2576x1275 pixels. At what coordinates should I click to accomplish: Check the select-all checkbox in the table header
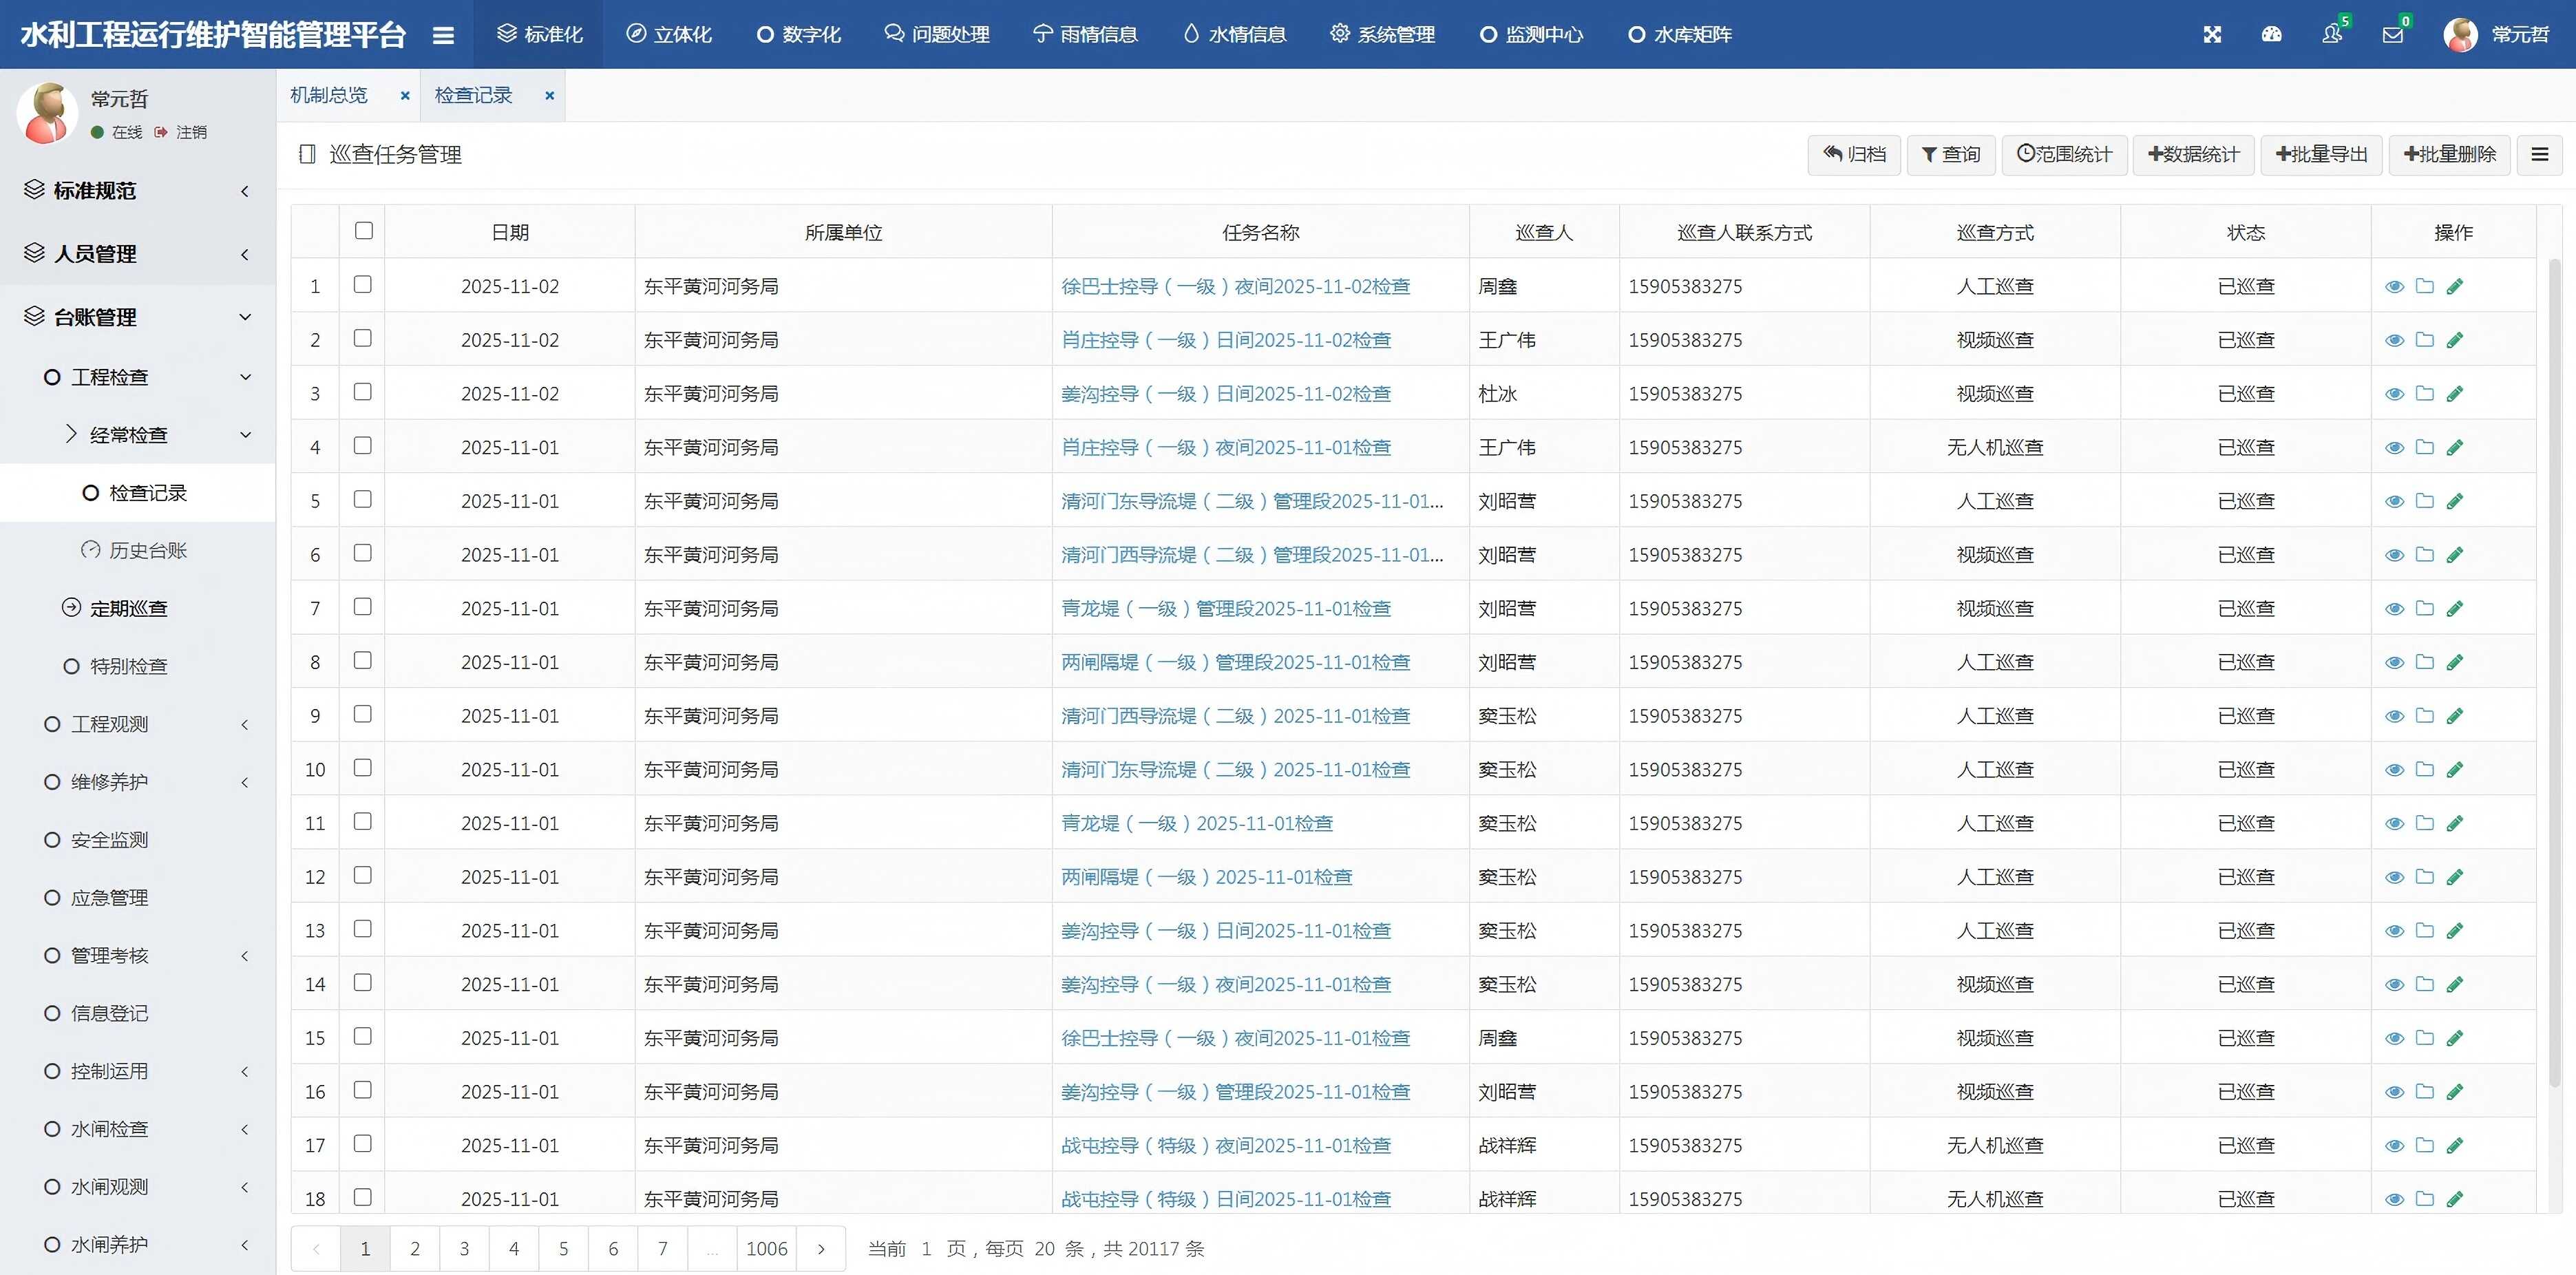point(363,231)
